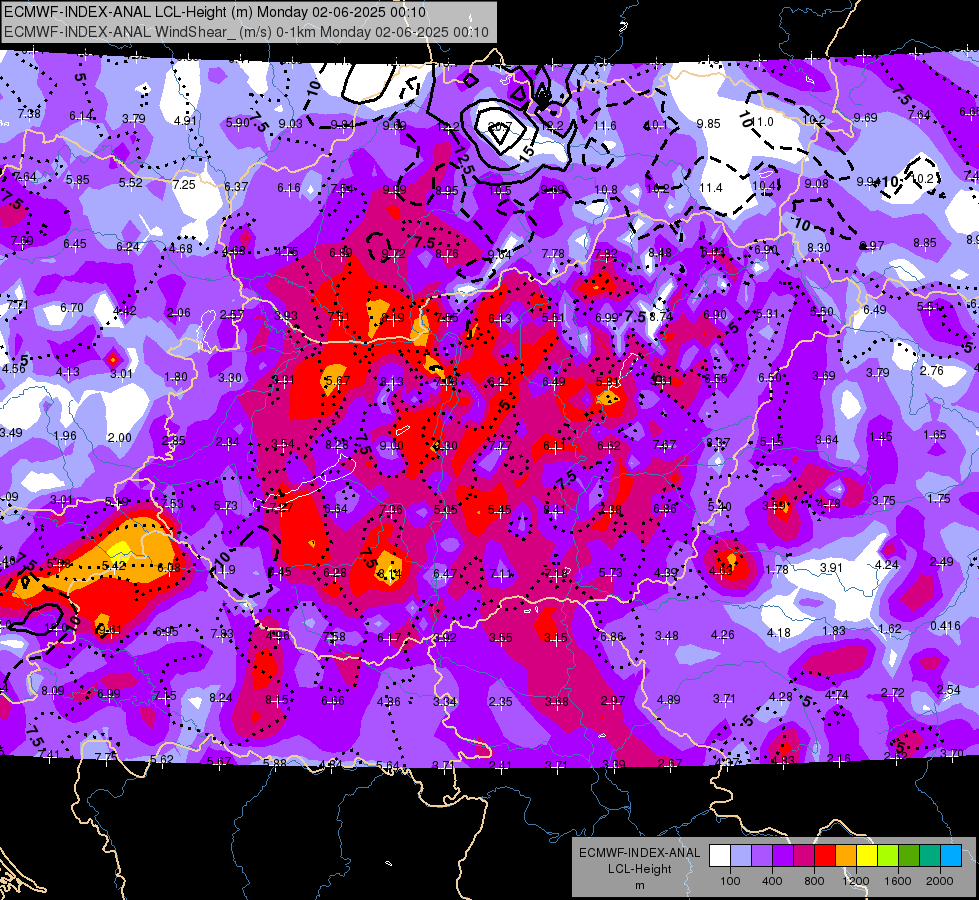979x900 pixels.
Task: Click the 1600 label under the legend
Action: pyautogui.click(x=898, y=881)
